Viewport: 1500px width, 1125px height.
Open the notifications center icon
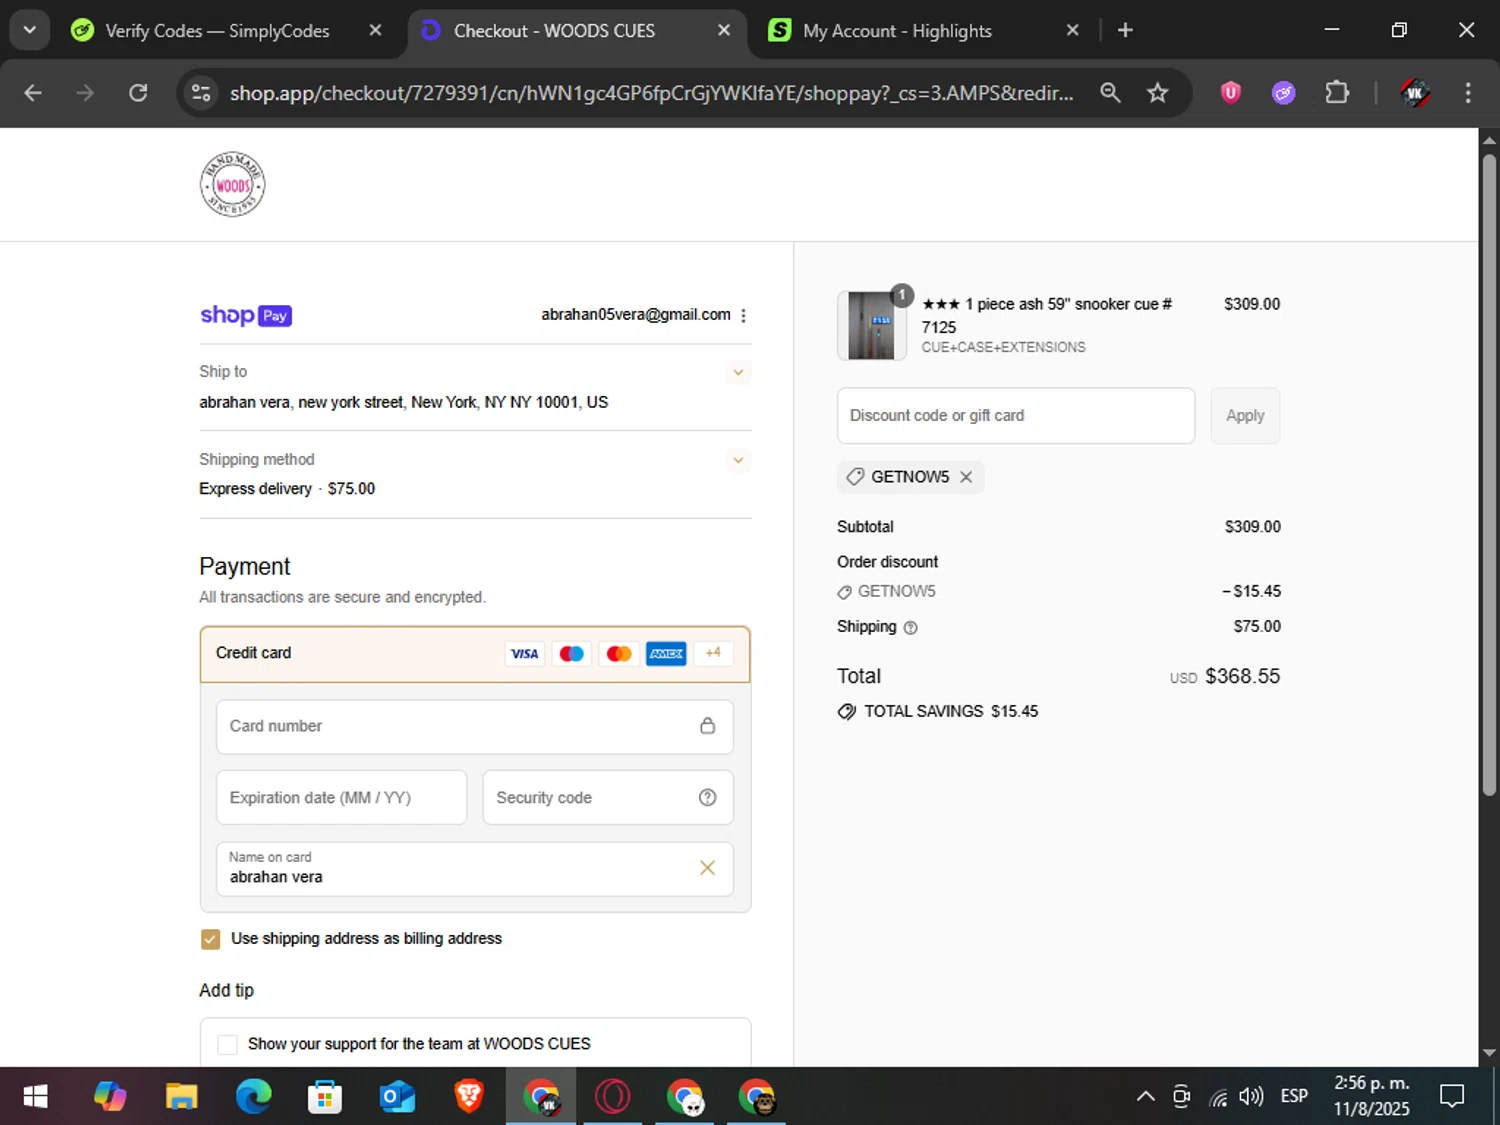tap(1452, 1097)
